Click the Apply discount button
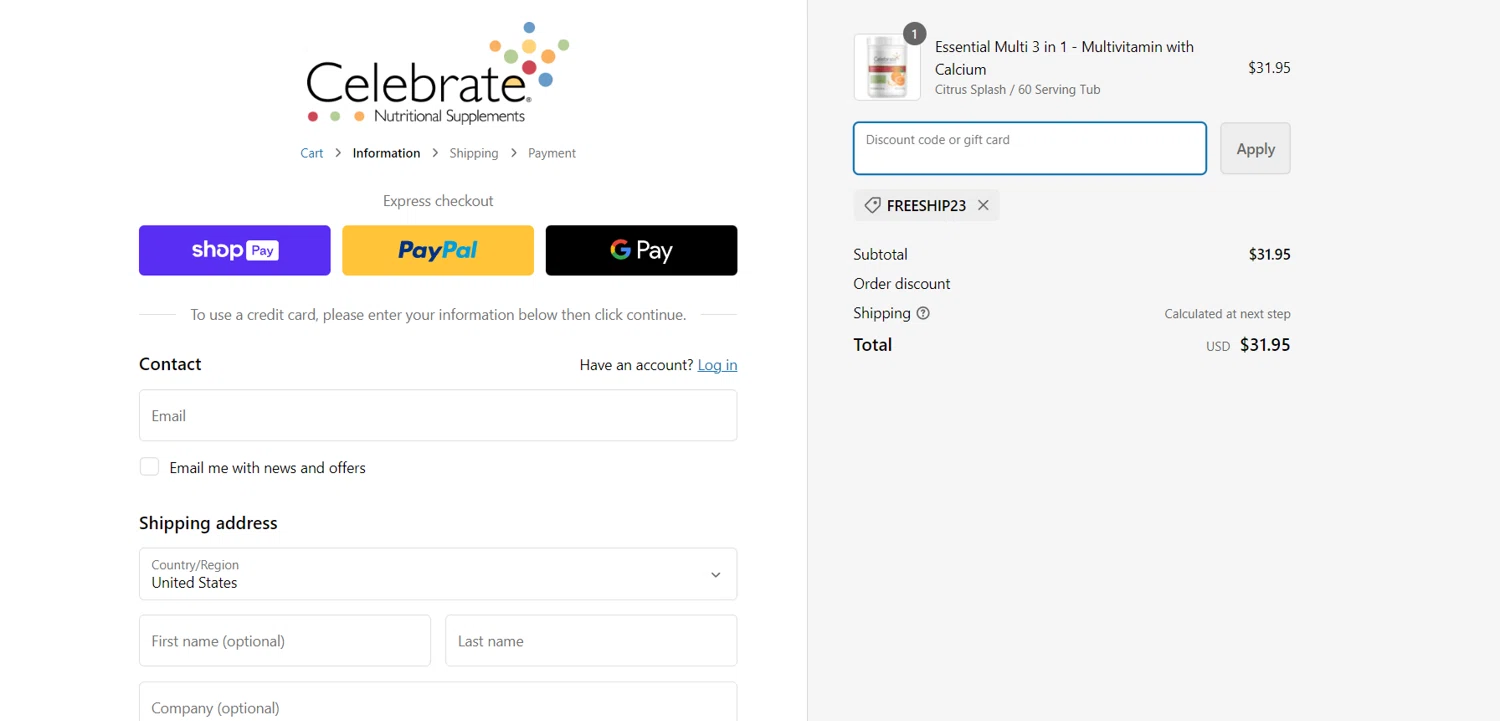 1255,148
